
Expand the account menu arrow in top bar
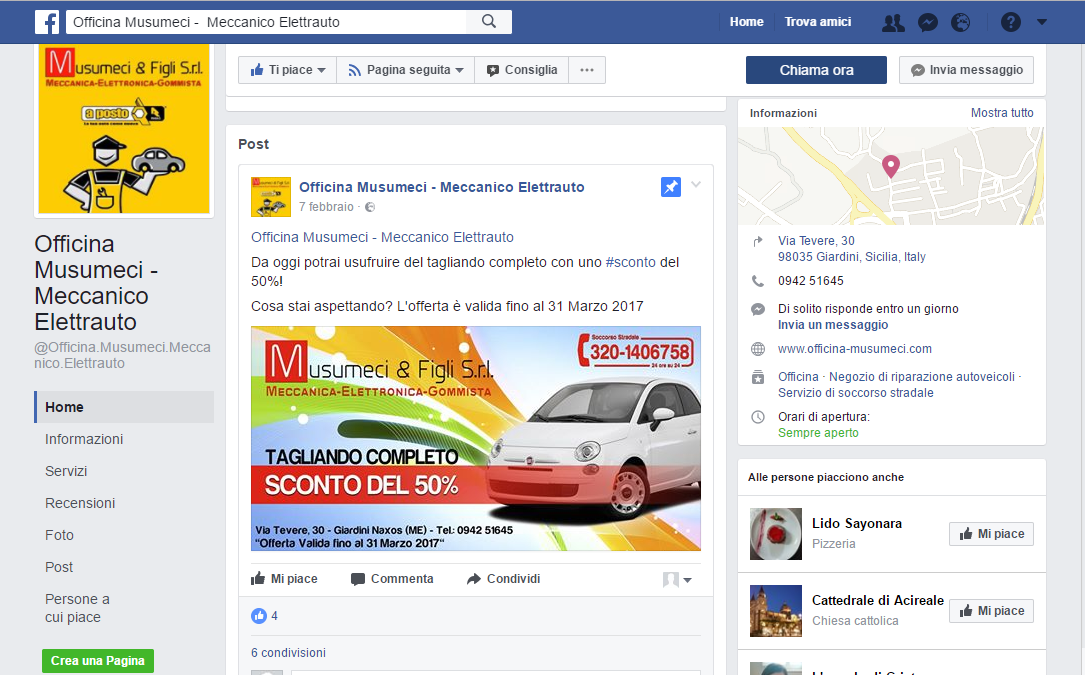[1041, 22]
